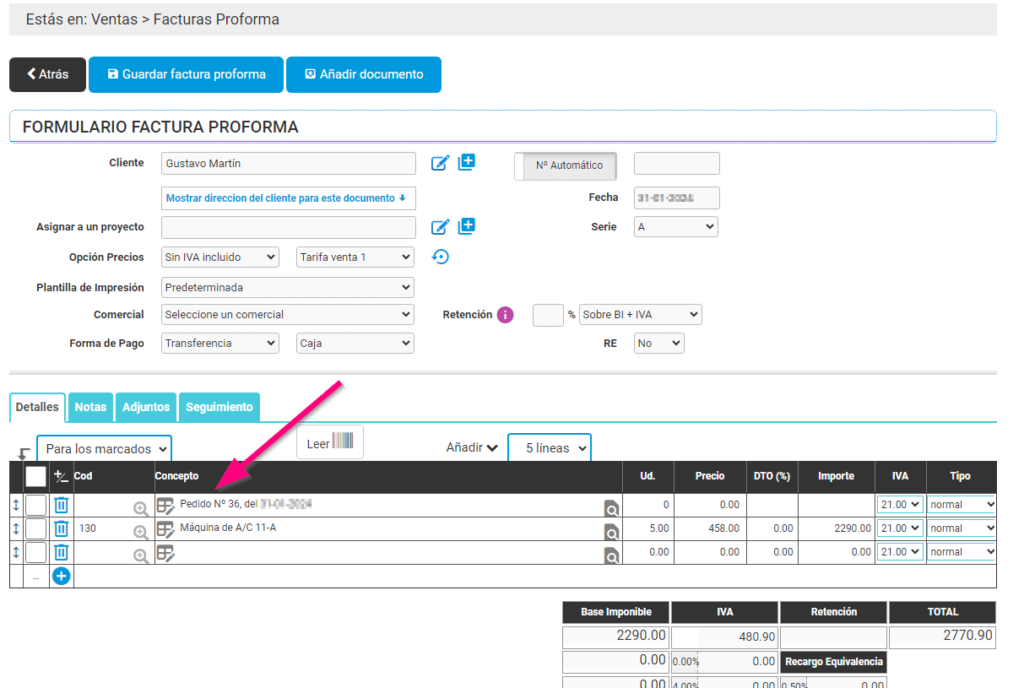The image size is (1024, 688).
Task: Click the Fecha input field
Action: coord(676,197)
